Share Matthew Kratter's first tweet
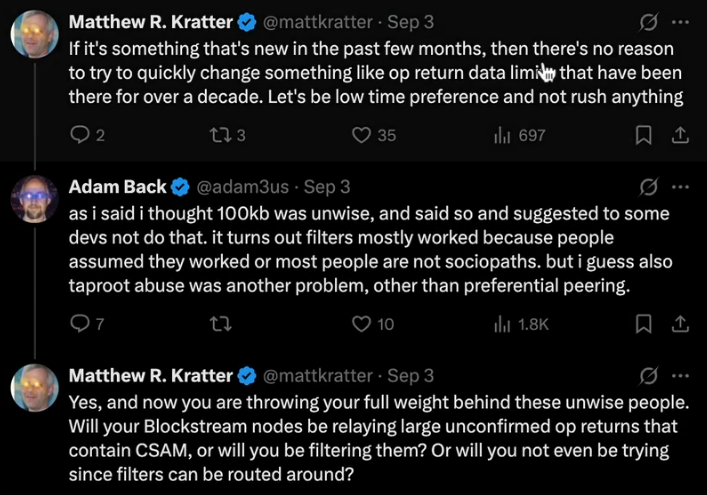Screen dimensions: 707x495 (679, 135)
